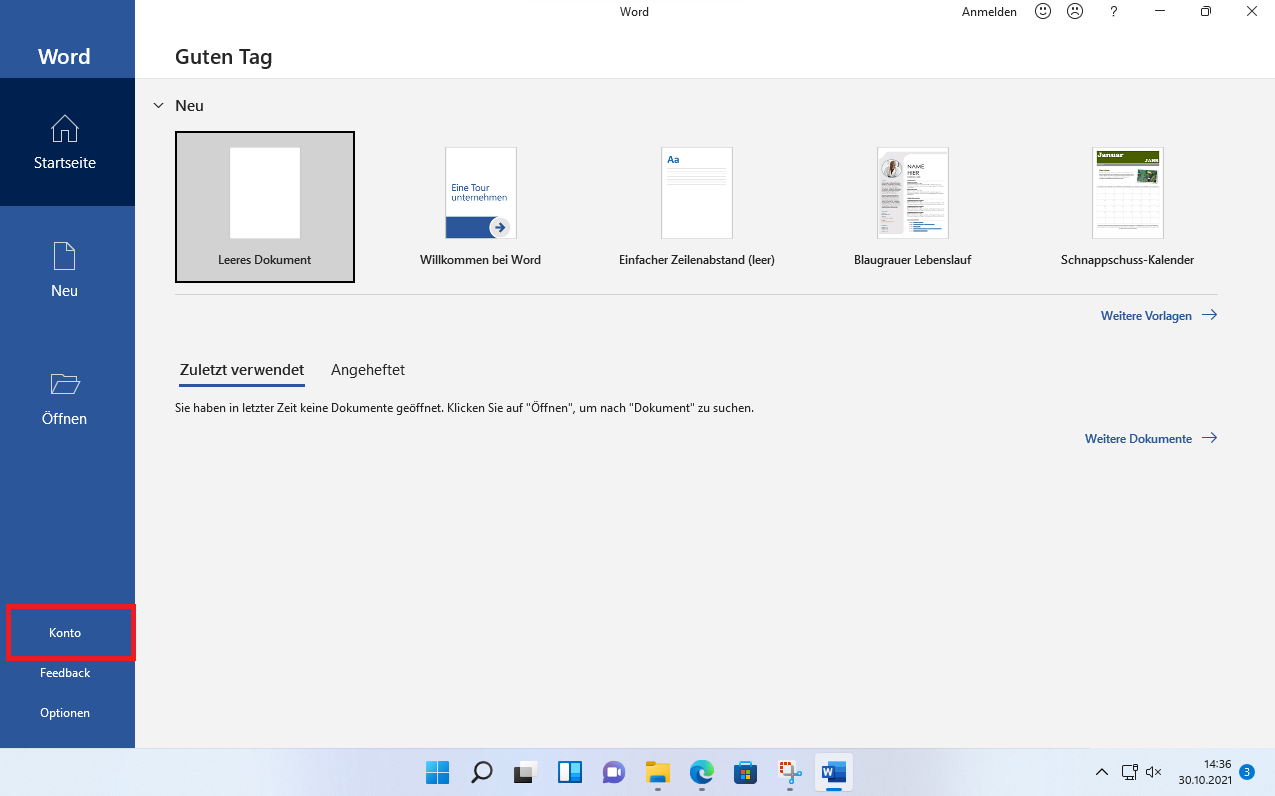
Task: Mute speaker icon in system tray
Action: click(x=1153, y=772)
